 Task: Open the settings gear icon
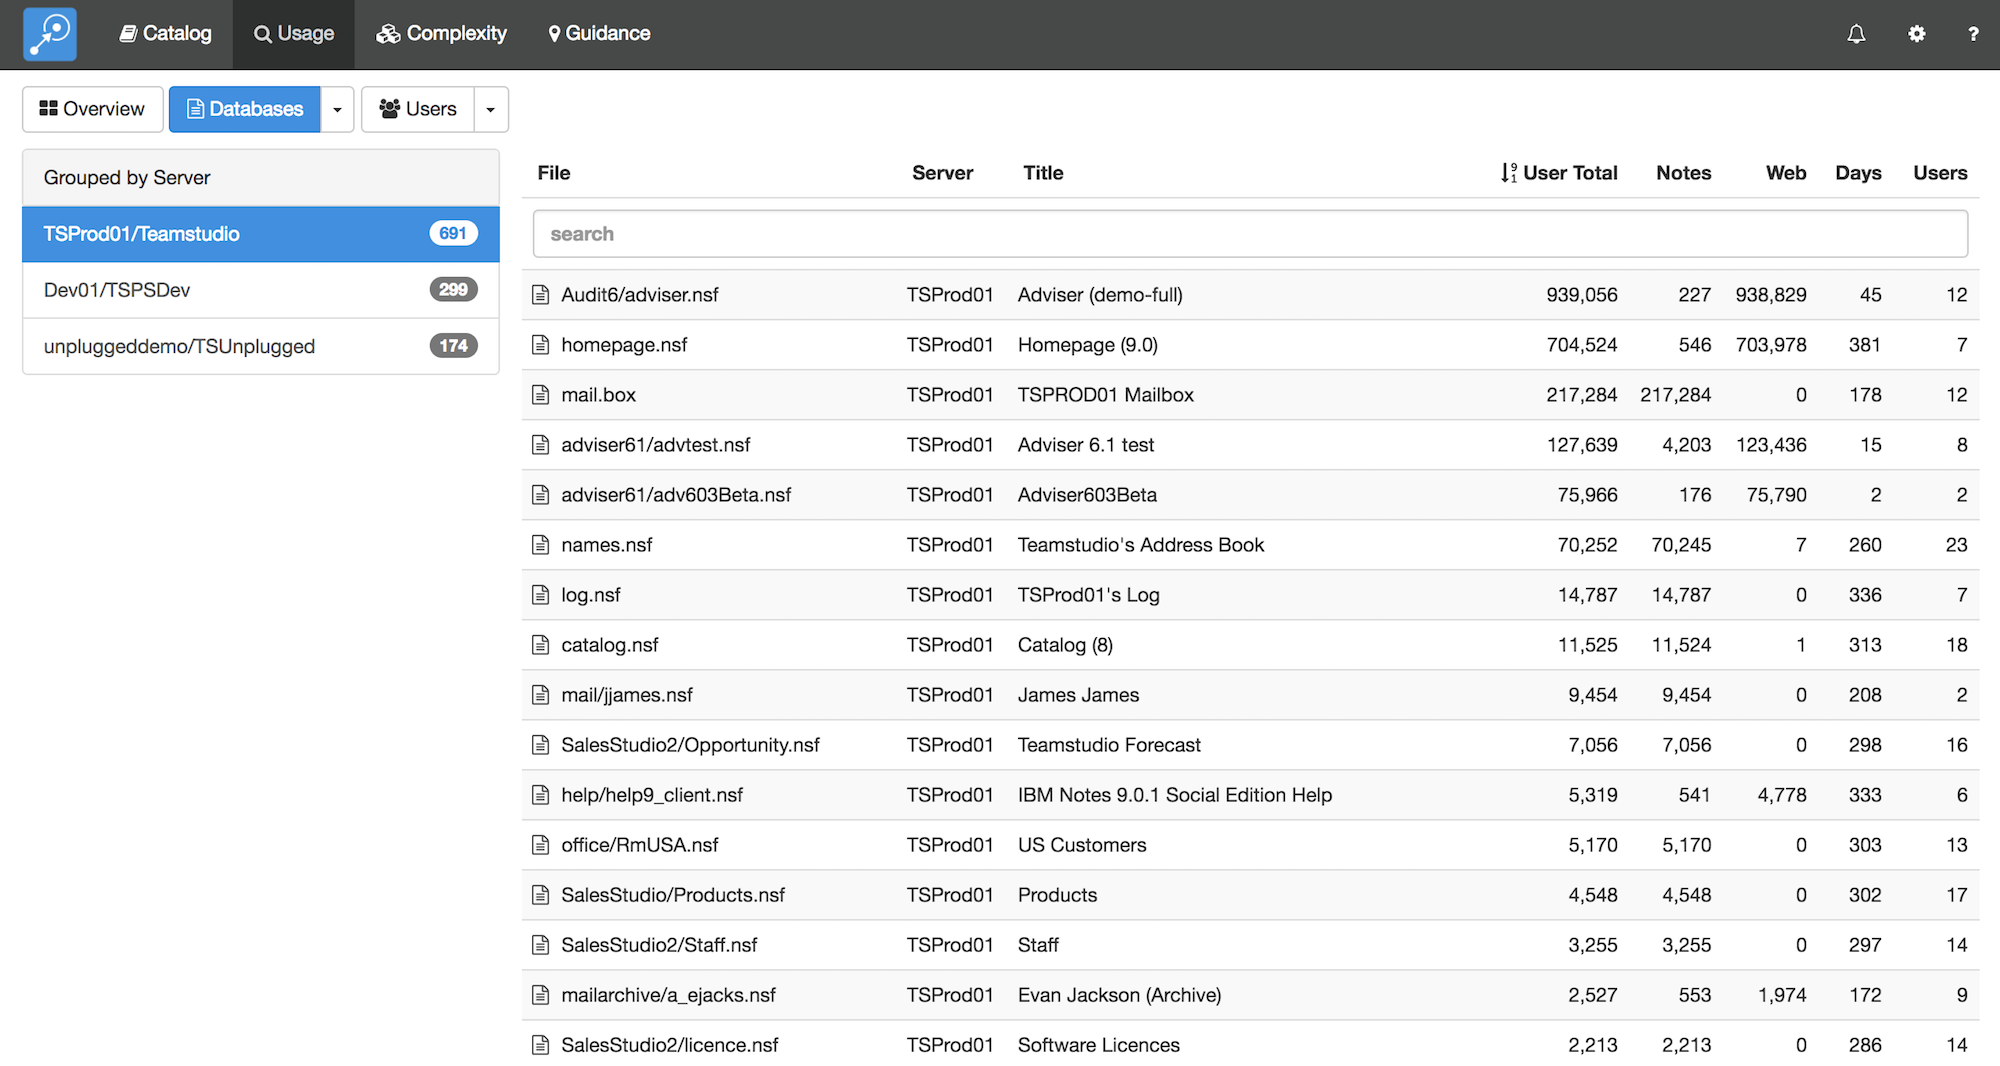coord(1916,34)
